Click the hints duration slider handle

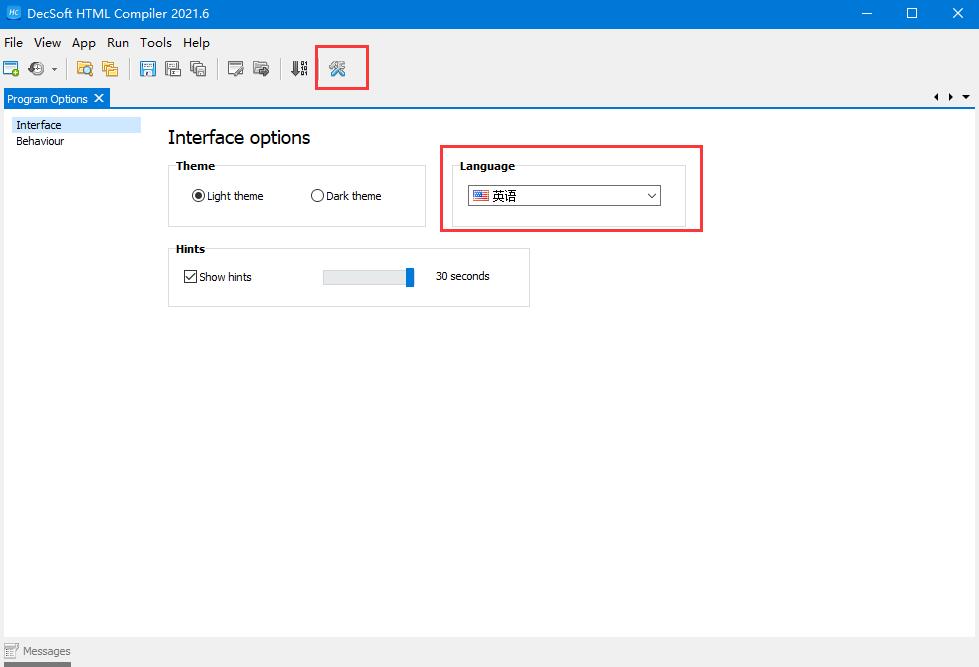(410, 277)
